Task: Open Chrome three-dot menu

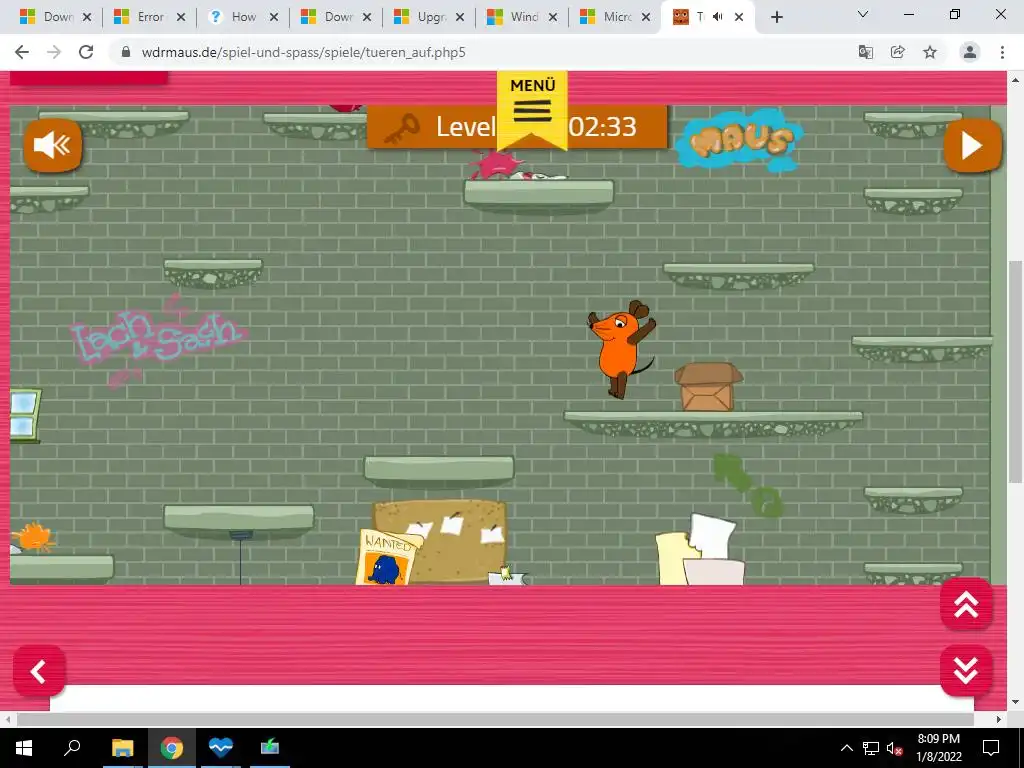Action: tap(1002, 52)
